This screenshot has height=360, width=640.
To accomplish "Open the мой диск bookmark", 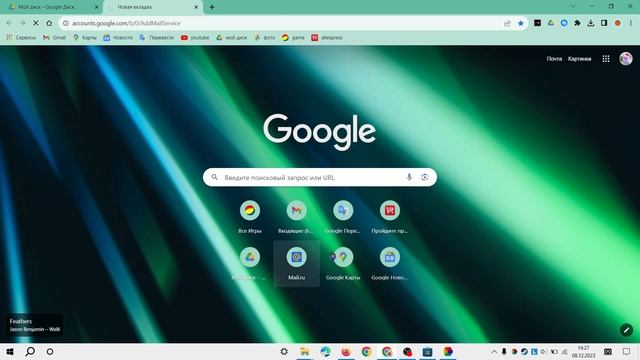I will coord(231,38).
